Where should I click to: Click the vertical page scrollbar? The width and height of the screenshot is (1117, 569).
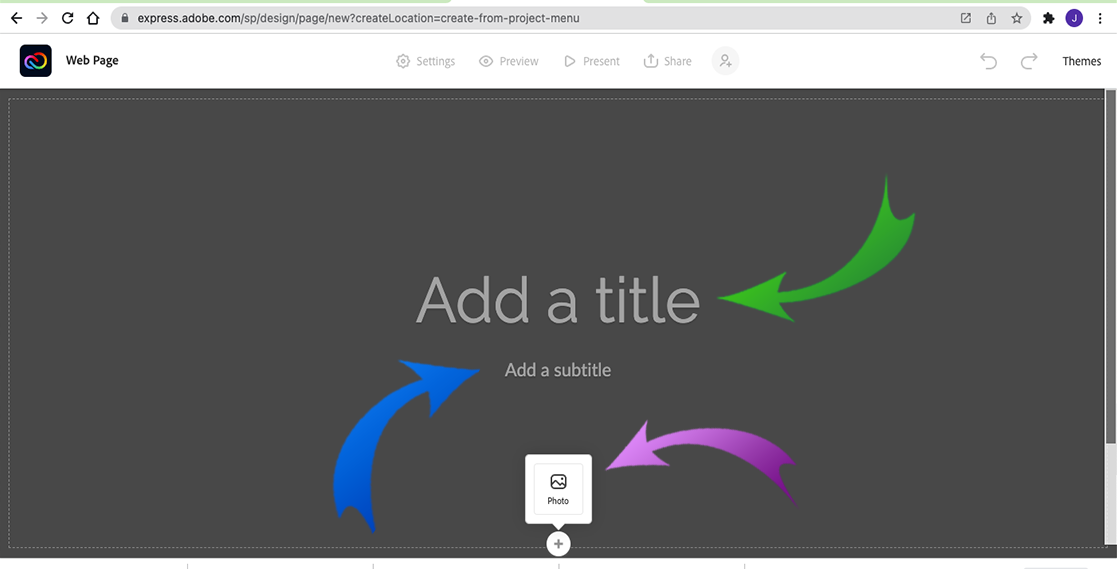[x=1110, y=270]
